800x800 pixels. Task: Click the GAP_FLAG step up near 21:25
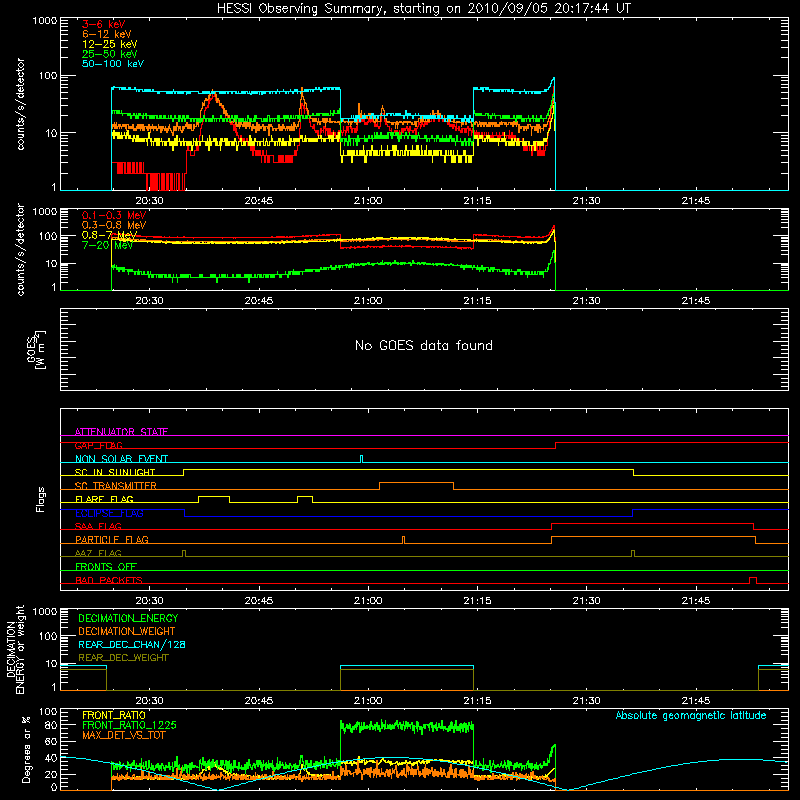(x=555, y=445)
